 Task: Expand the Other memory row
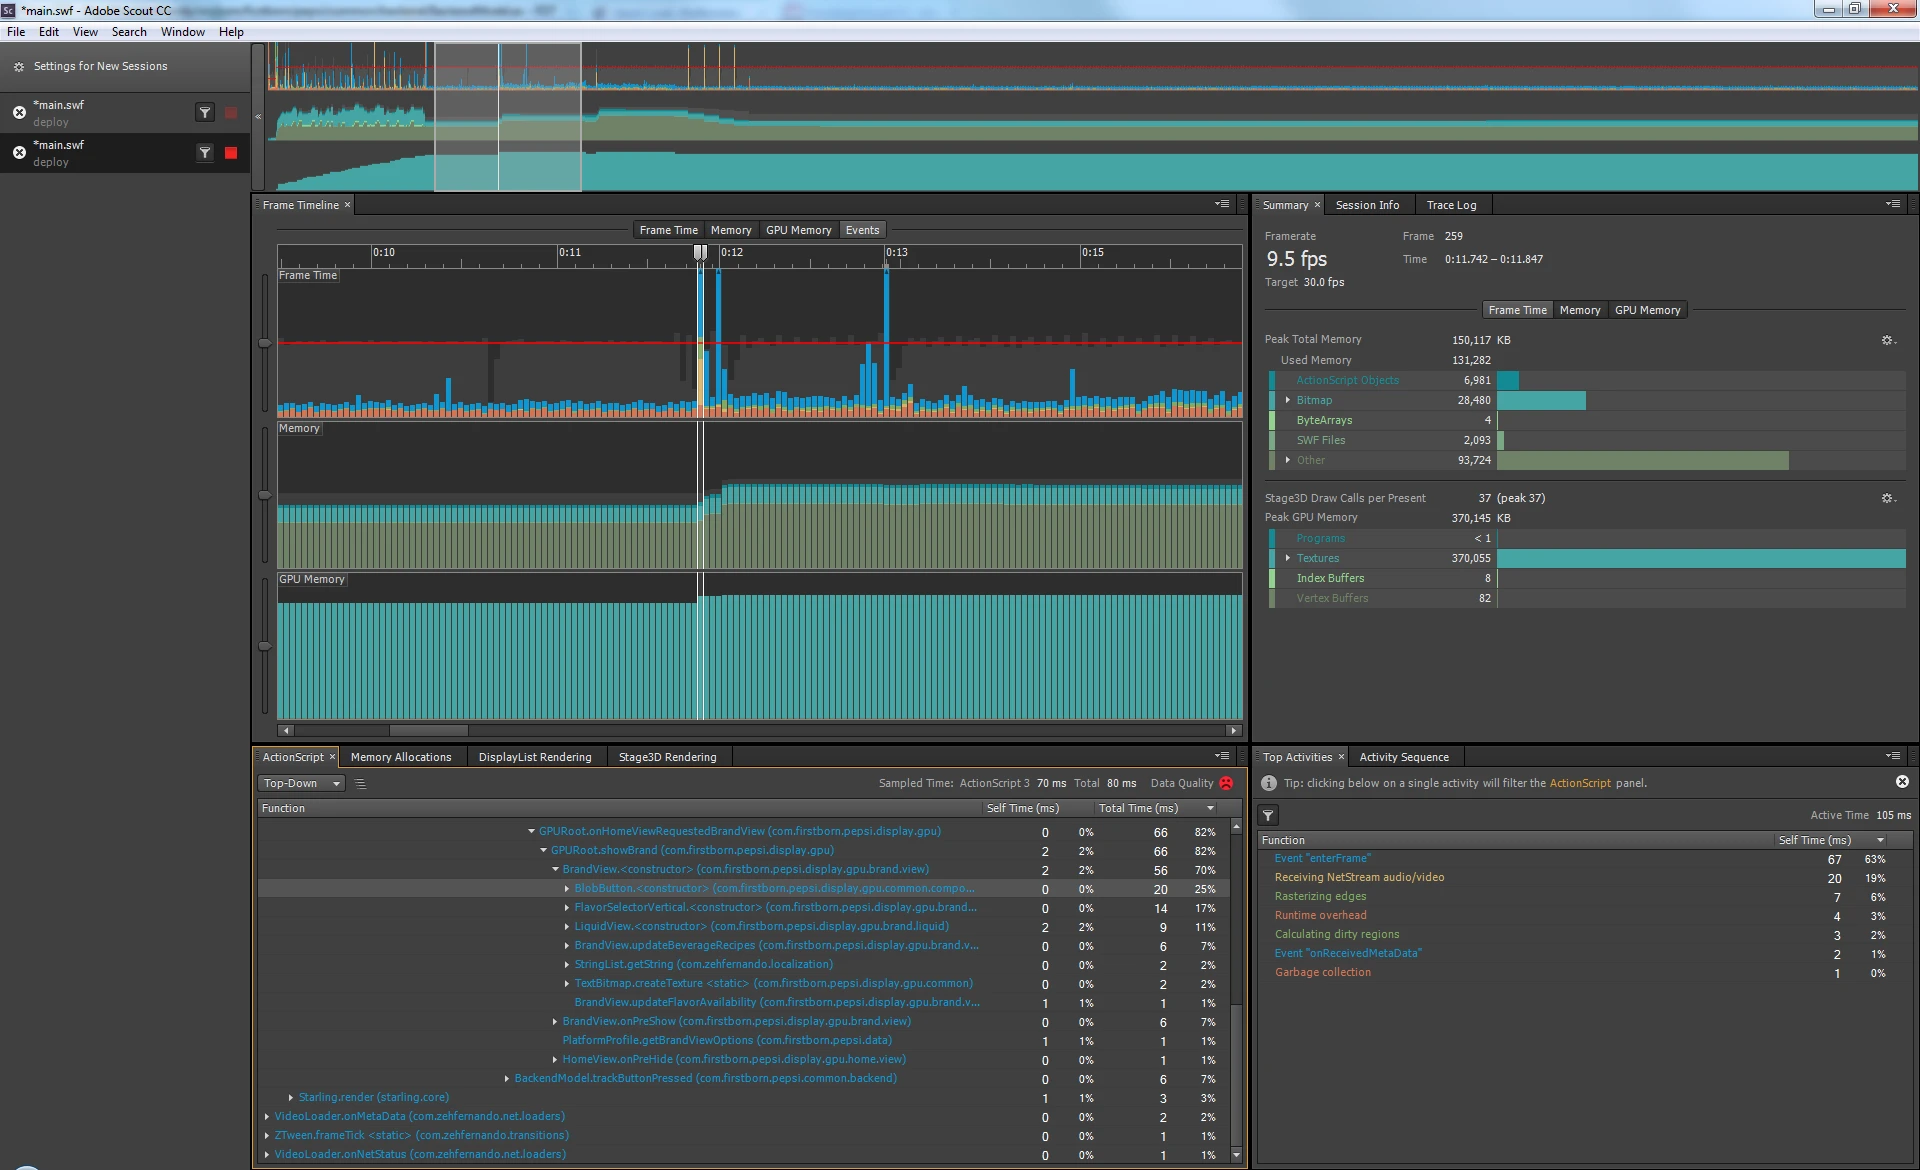(1287, 460)
